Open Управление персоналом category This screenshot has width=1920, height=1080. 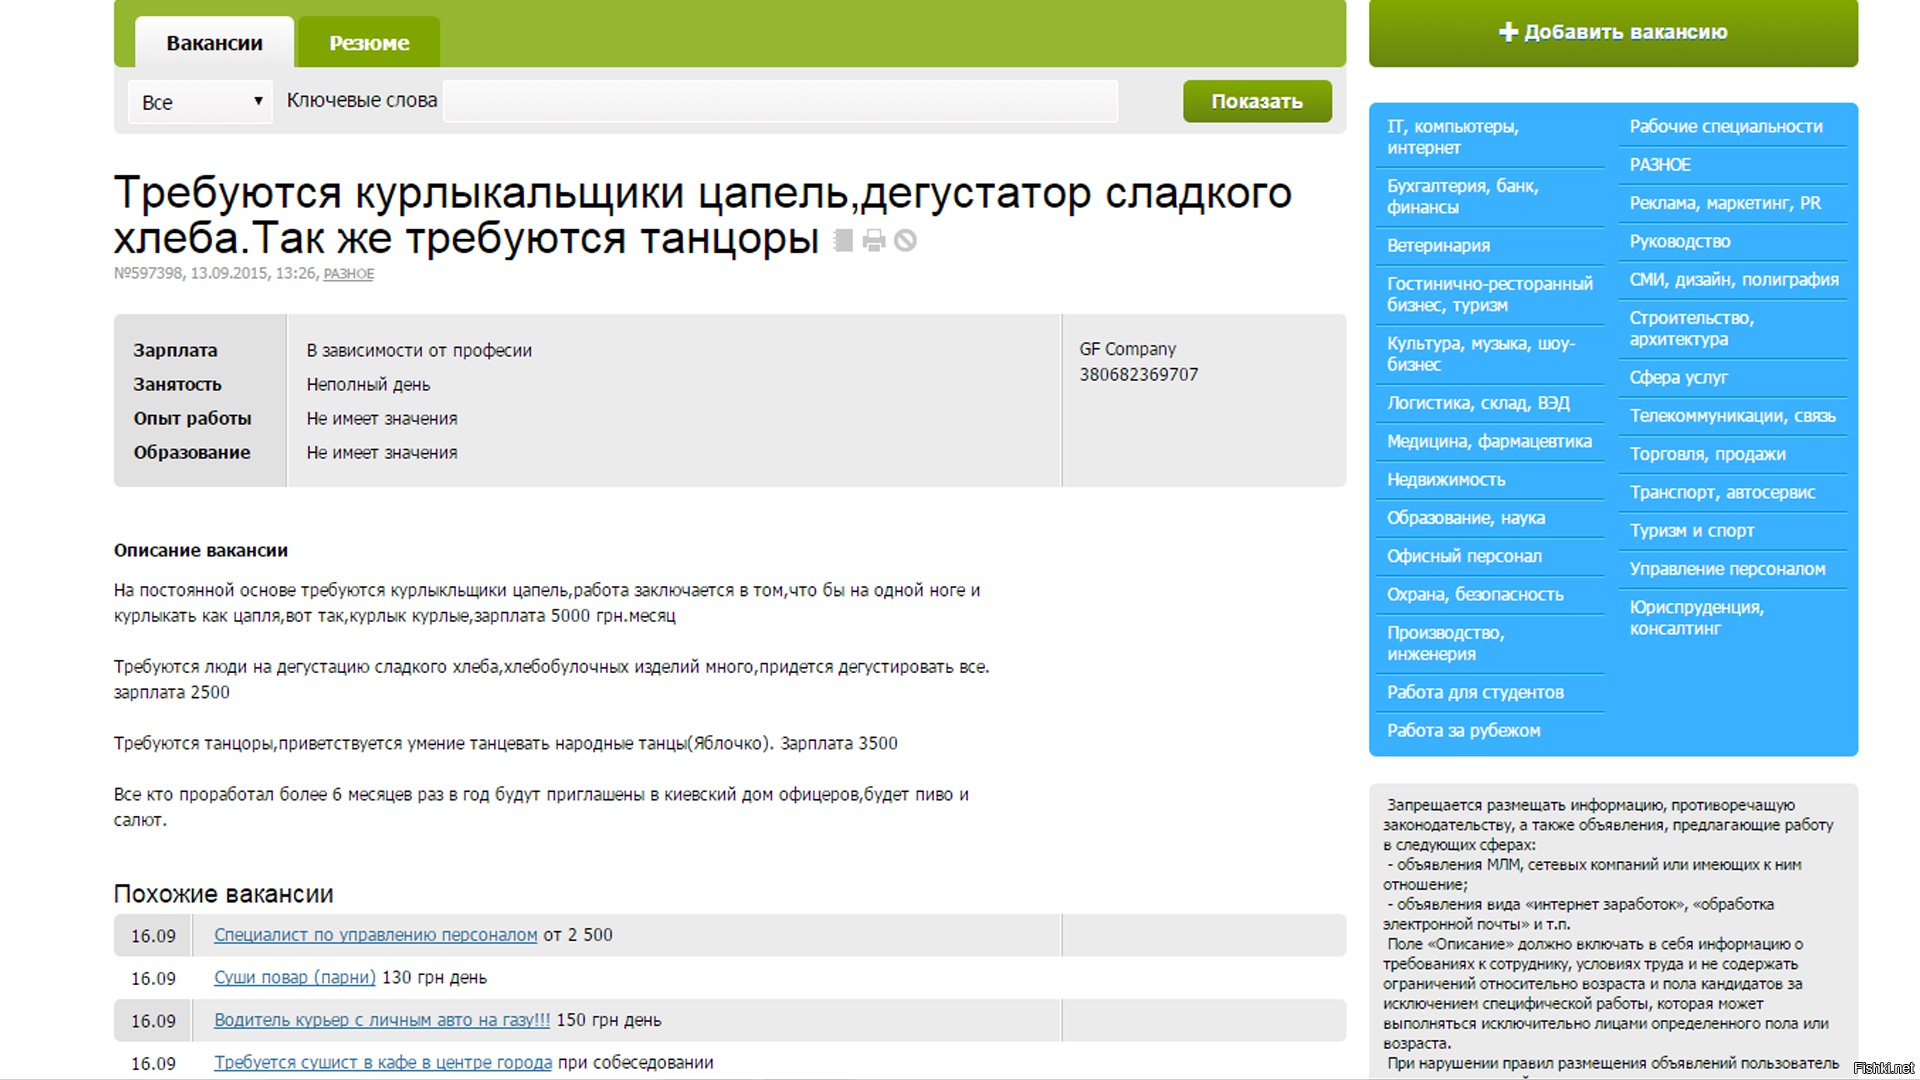(1727, 568)
